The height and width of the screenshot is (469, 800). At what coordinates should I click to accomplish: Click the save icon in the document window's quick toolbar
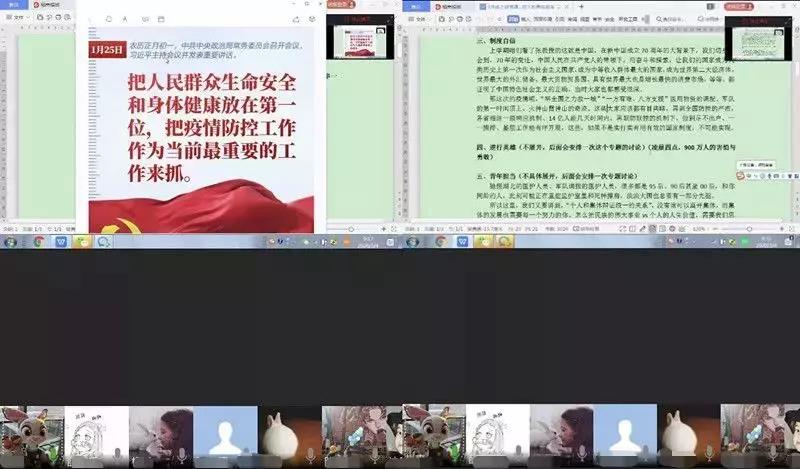click(x=442, y=19)
